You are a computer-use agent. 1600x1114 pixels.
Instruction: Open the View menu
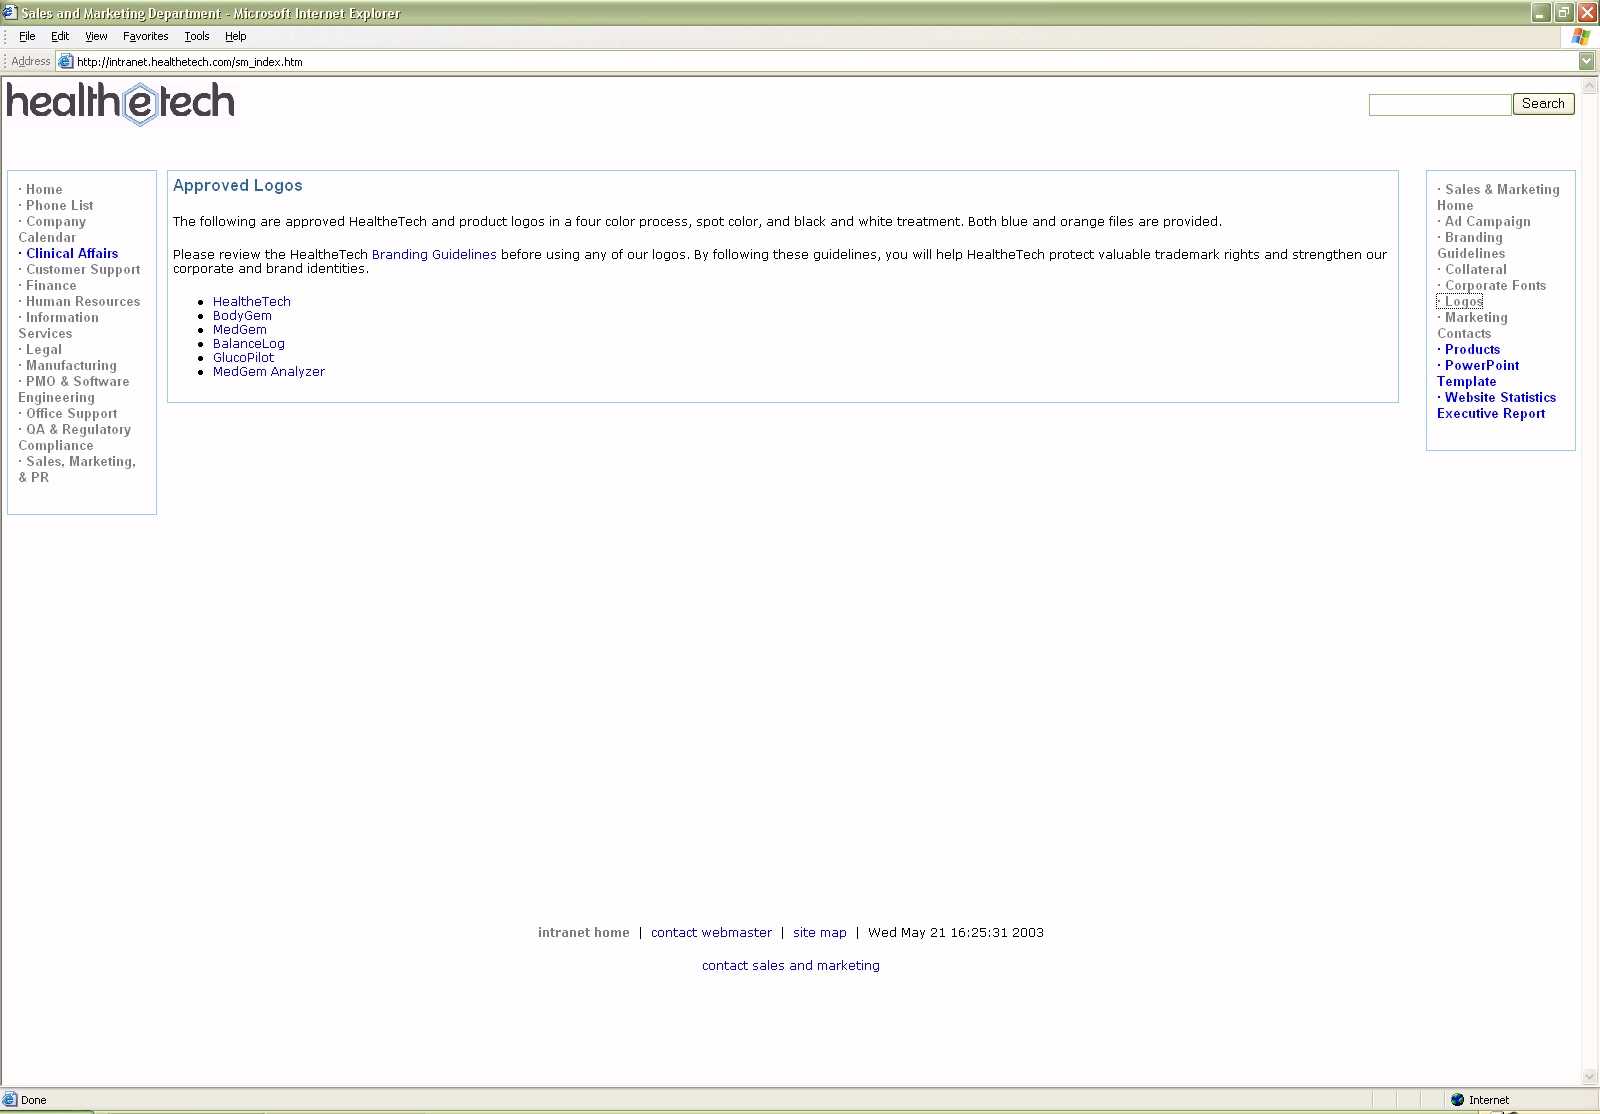pos(96,36)
